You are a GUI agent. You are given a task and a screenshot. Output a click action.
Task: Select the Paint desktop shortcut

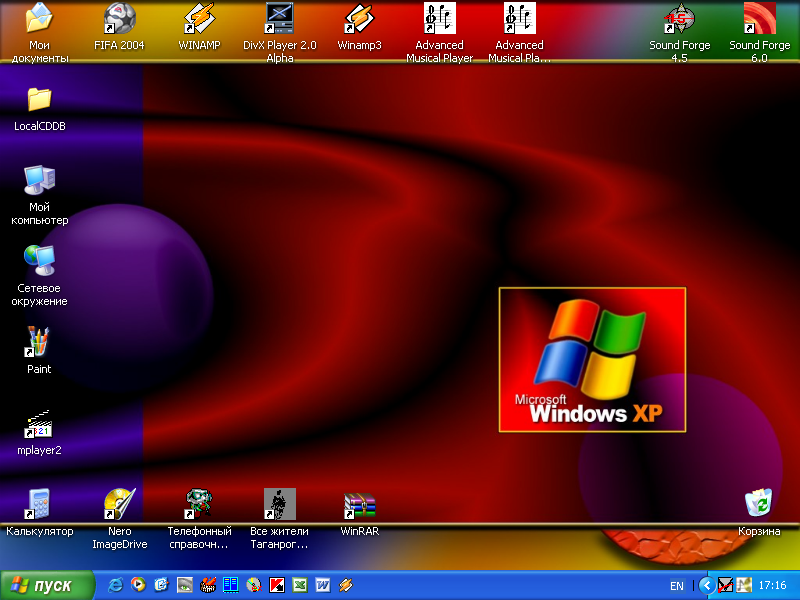[39, 342]
